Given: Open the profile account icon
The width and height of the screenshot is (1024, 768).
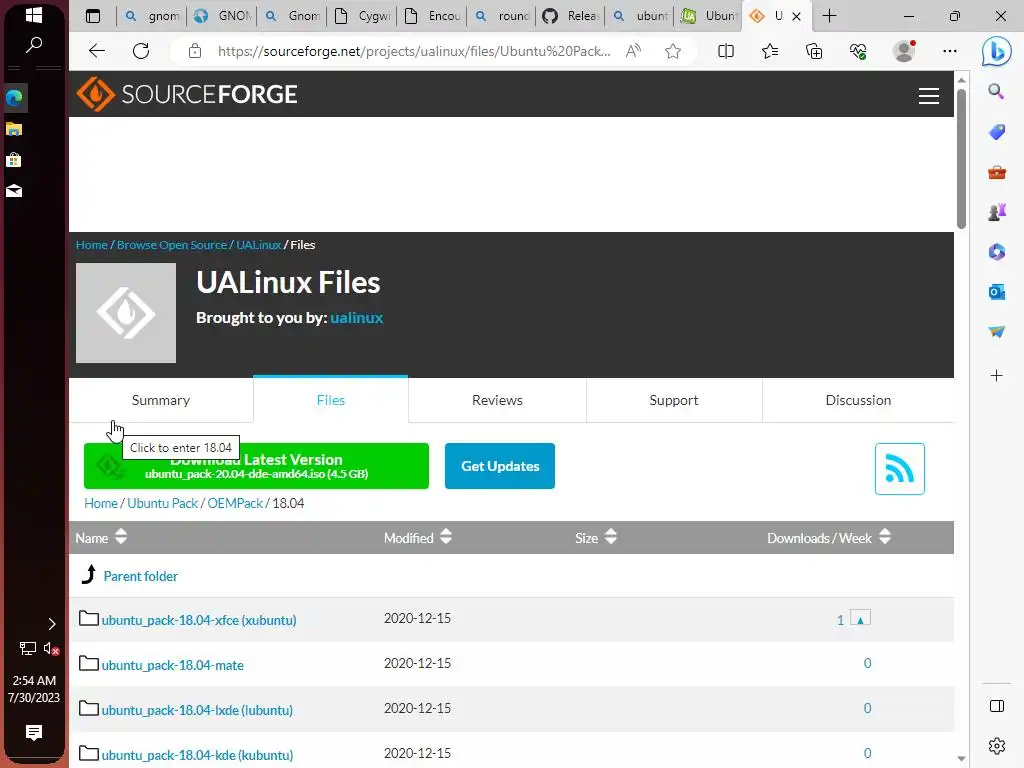Looking at the screenshot, I should click(x=904, y=51).
